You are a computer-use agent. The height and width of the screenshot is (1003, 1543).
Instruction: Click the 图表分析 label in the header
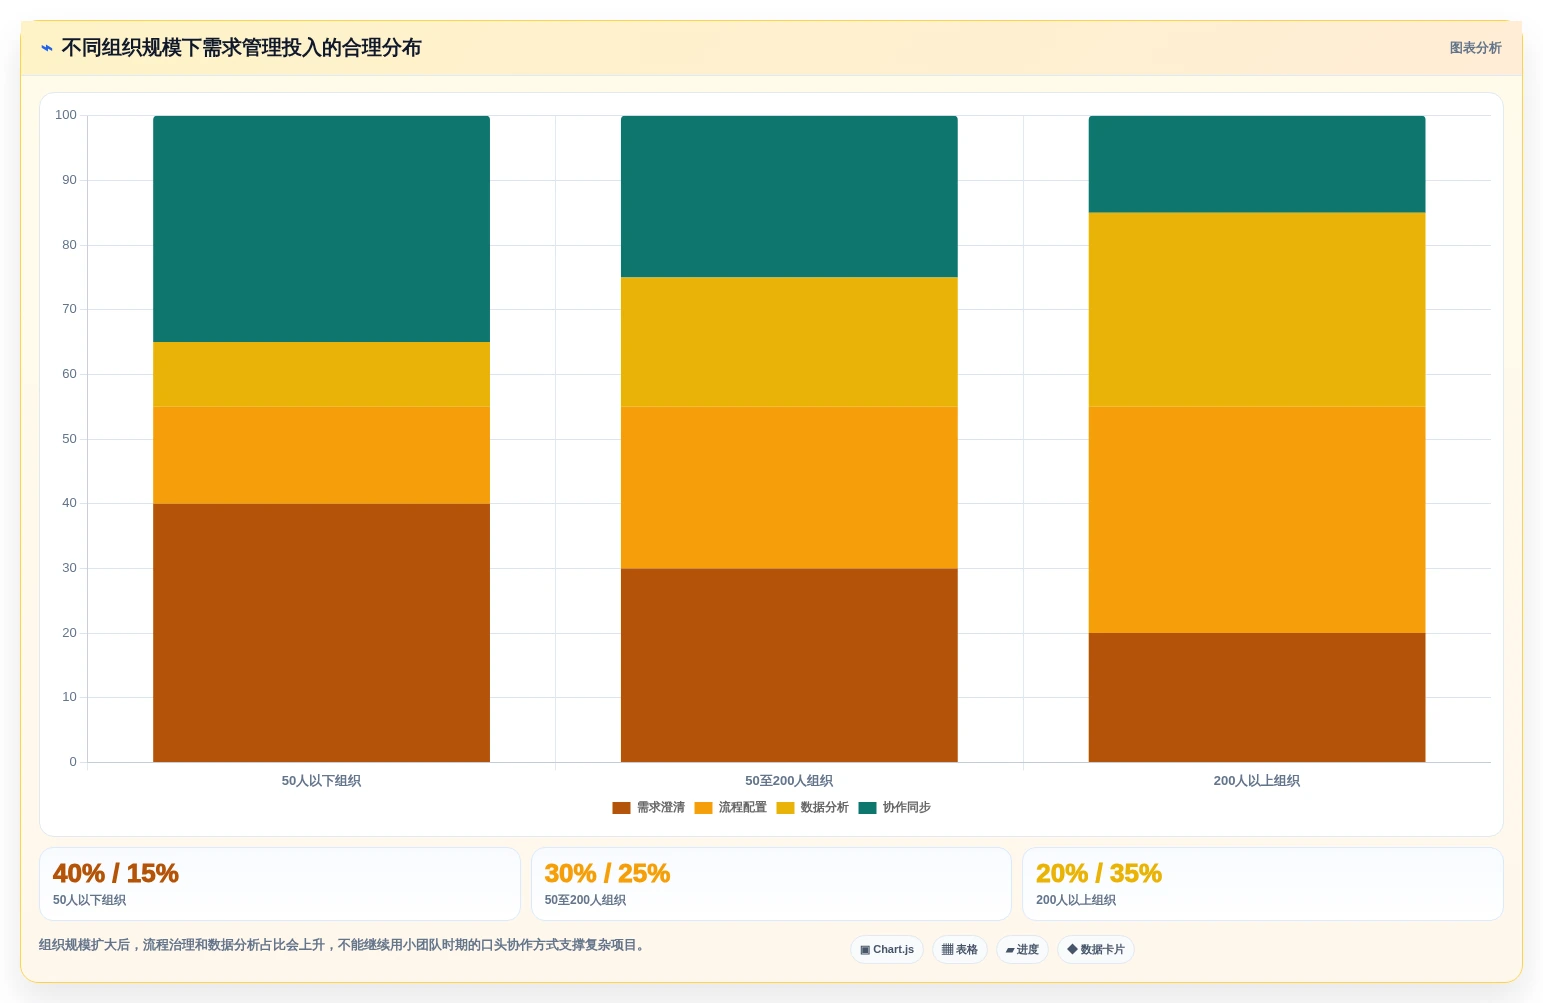pyautogui.click(x=1475, y=48)
